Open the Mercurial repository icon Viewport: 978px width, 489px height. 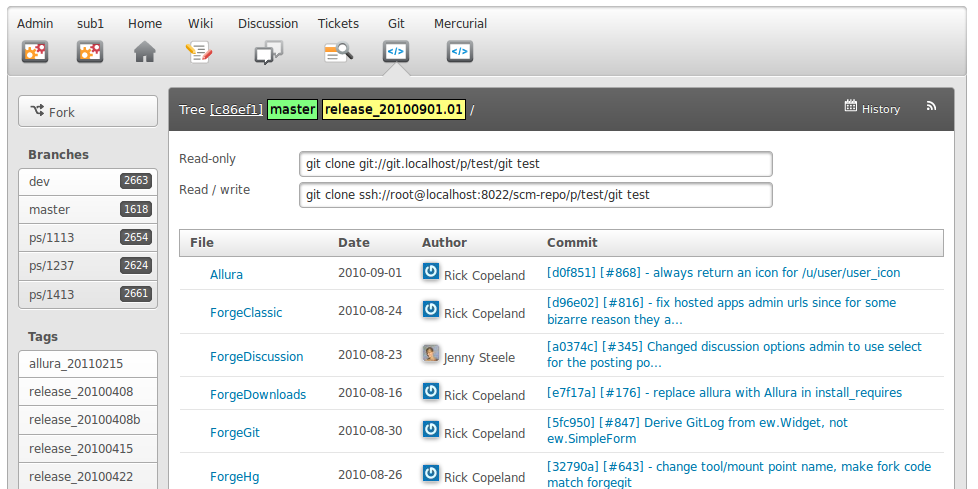[x=460, y=51]
